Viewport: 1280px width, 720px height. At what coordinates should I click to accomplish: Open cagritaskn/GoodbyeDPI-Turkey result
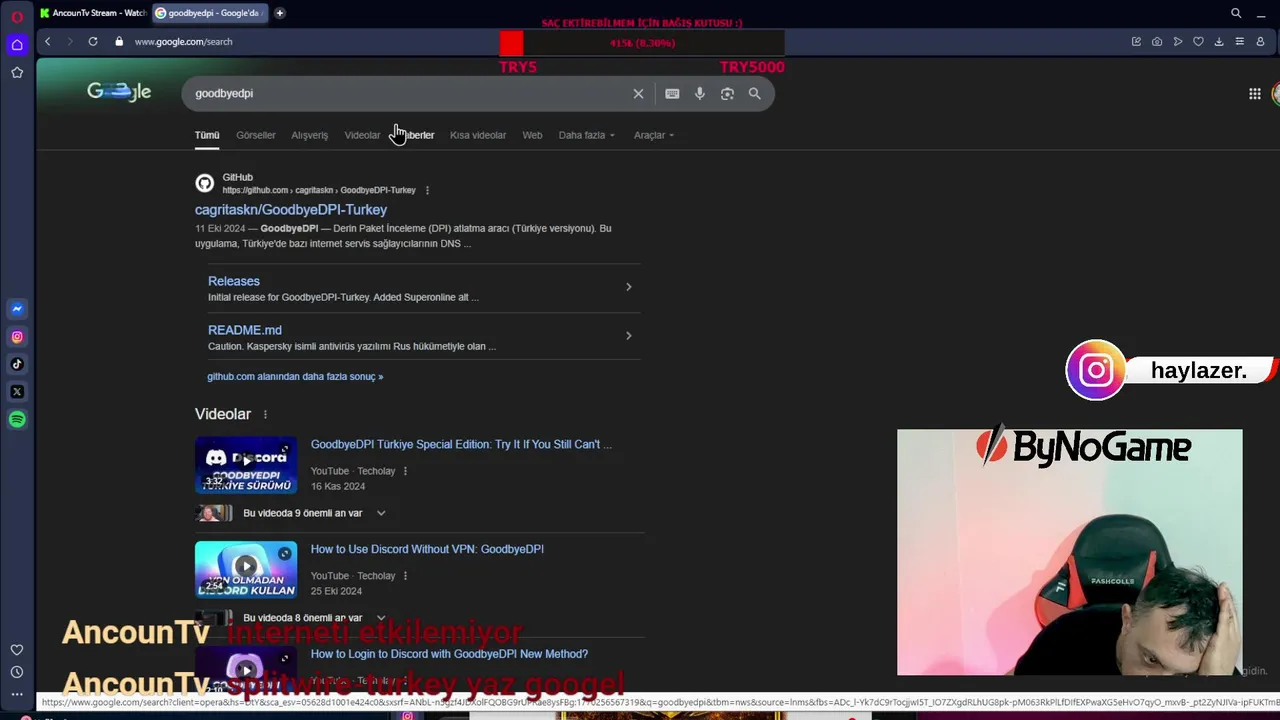(291, 210)
